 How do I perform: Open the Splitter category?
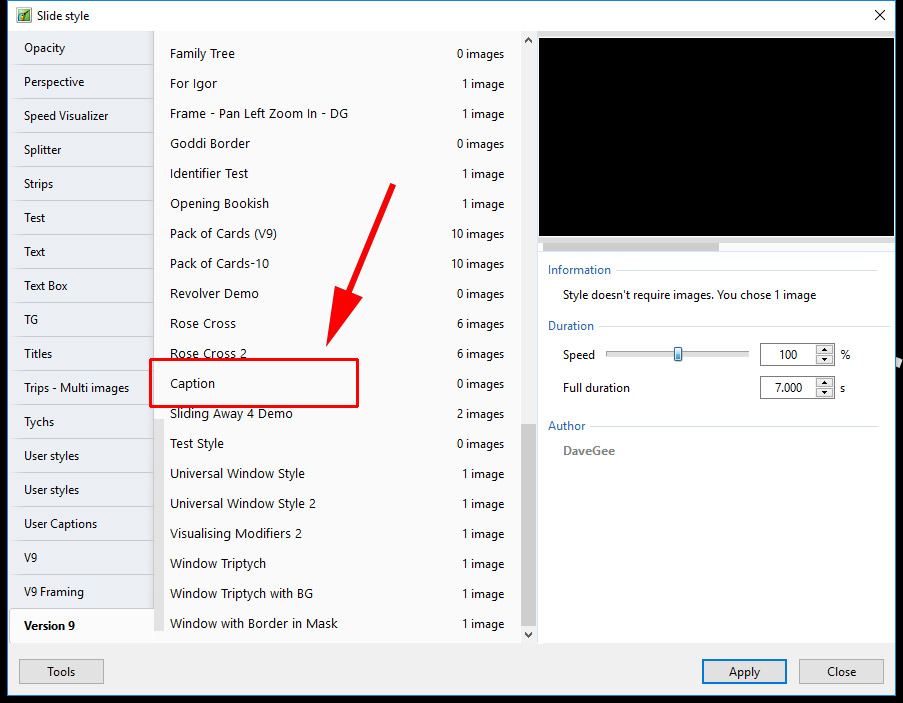coord(81,150)
